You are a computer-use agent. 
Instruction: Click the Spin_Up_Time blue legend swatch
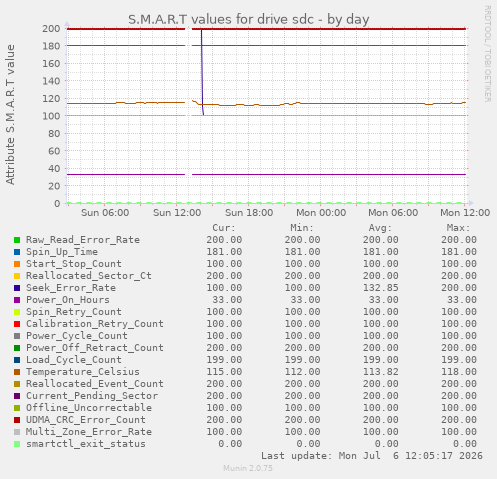17,252
